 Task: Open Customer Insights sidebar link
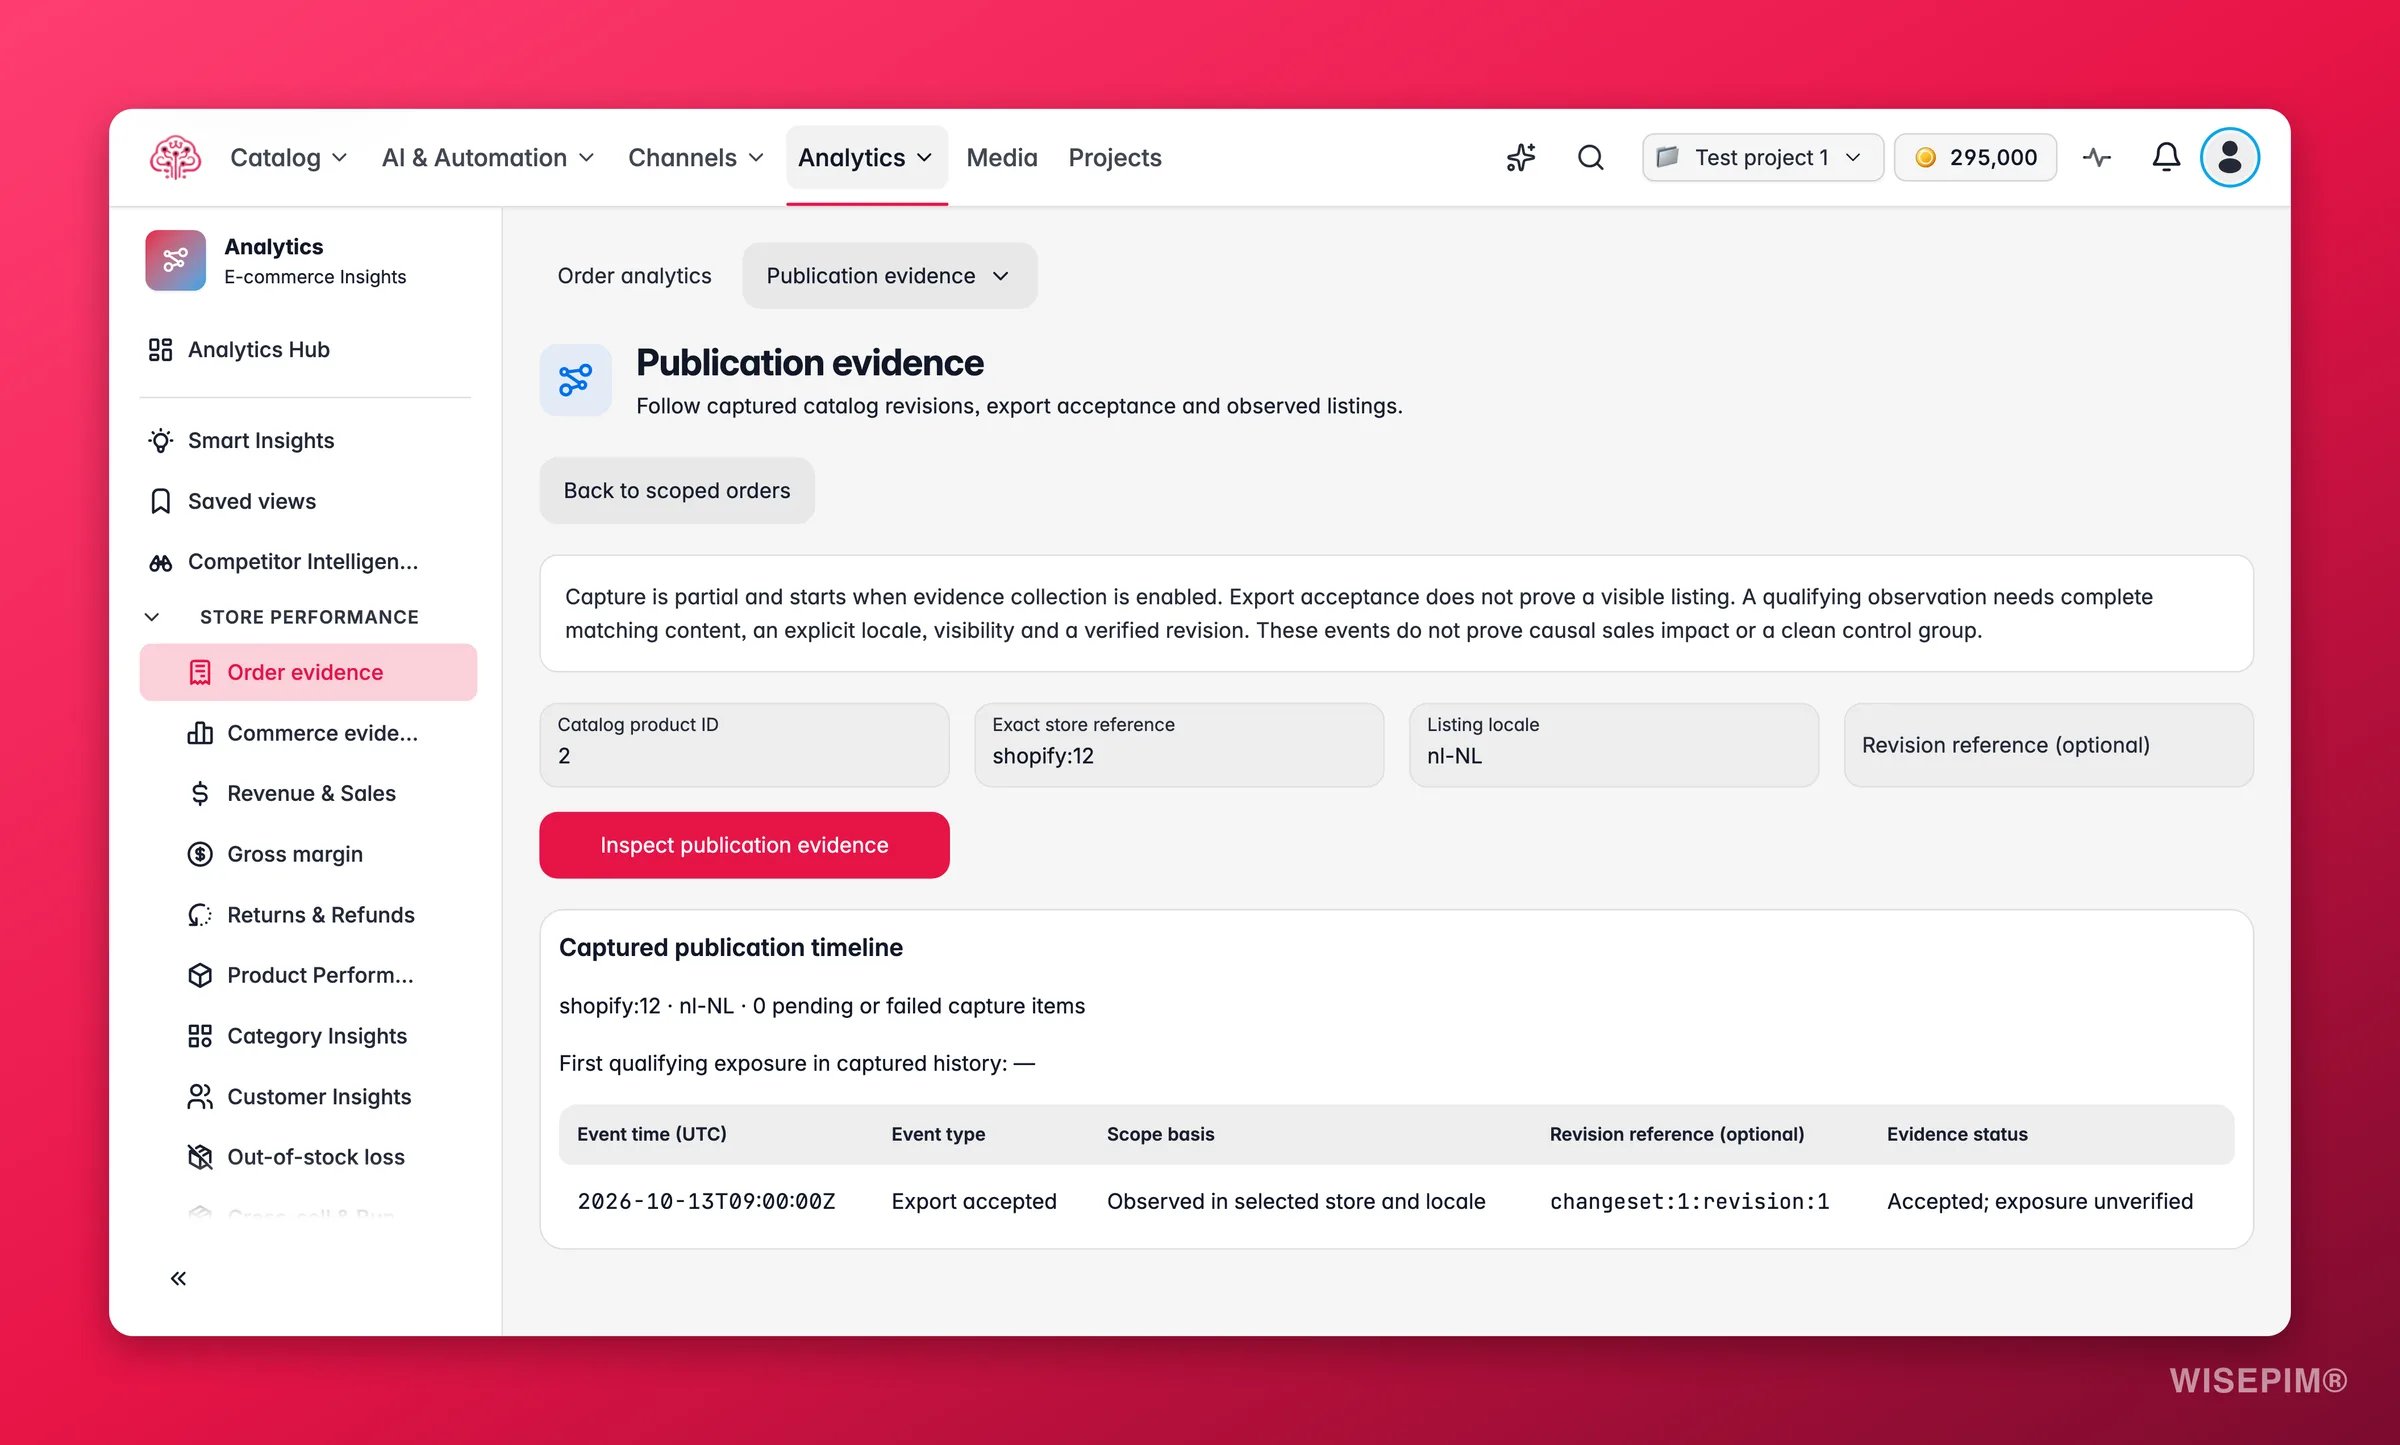click(307, 1097)
